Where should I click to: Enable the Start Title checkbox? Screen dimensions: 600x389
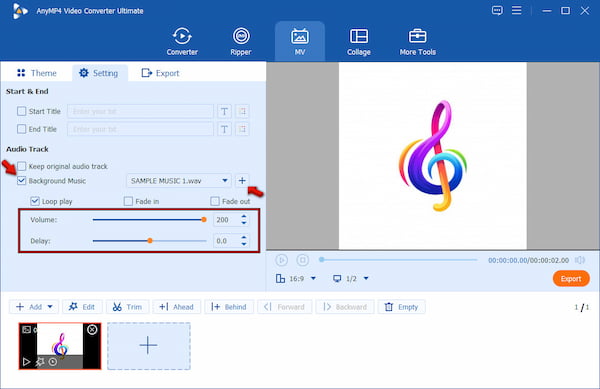click(x=21, y=111)
